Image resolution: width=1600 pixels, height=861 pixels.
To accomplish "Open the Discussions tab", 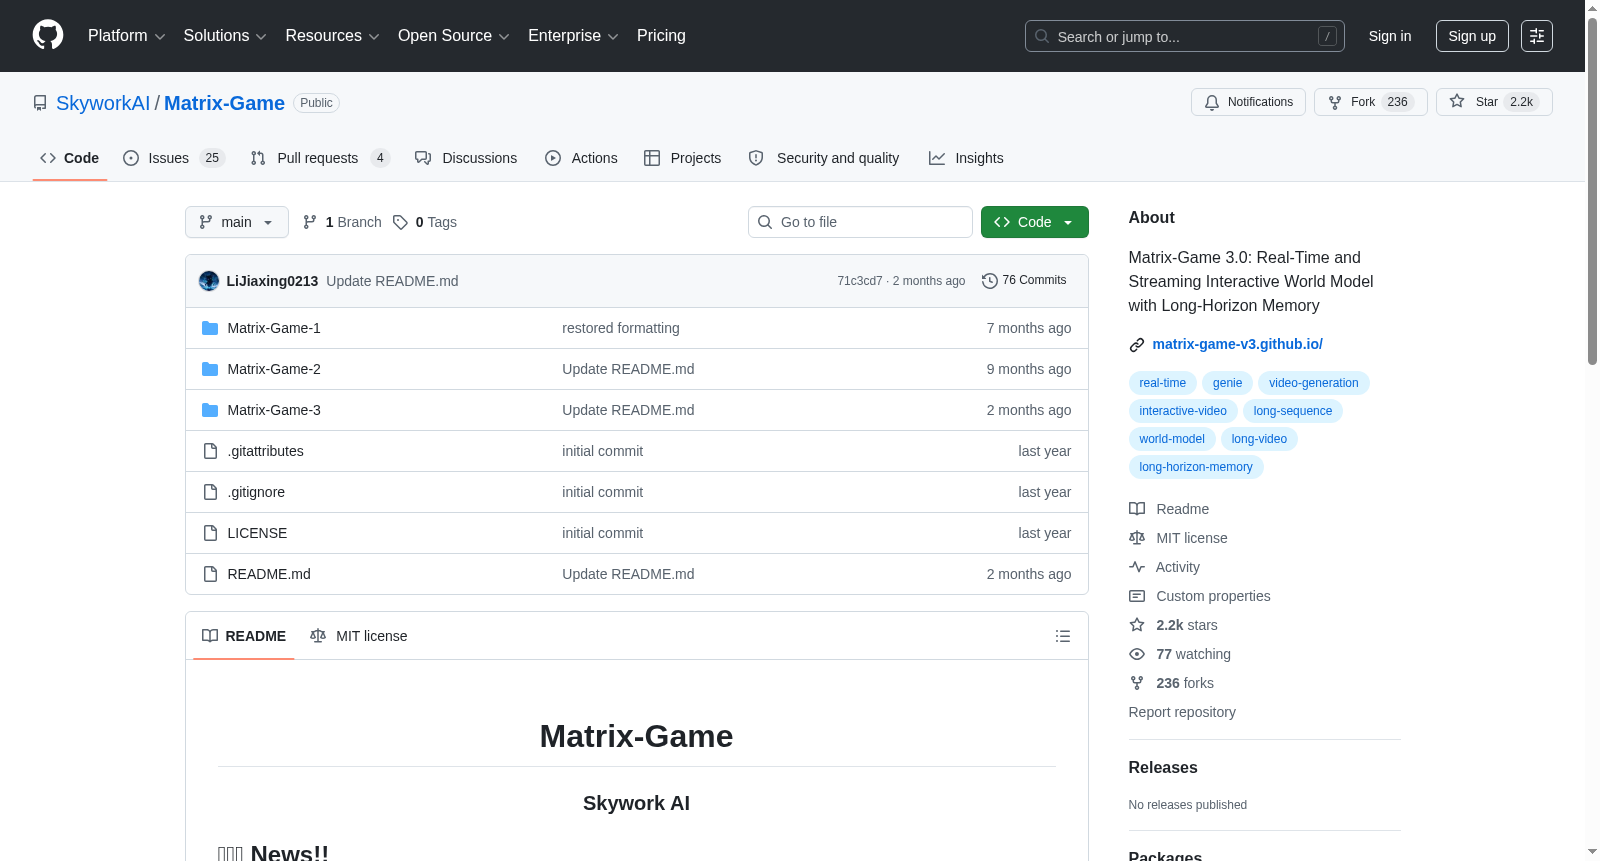I will pos(466,158).
